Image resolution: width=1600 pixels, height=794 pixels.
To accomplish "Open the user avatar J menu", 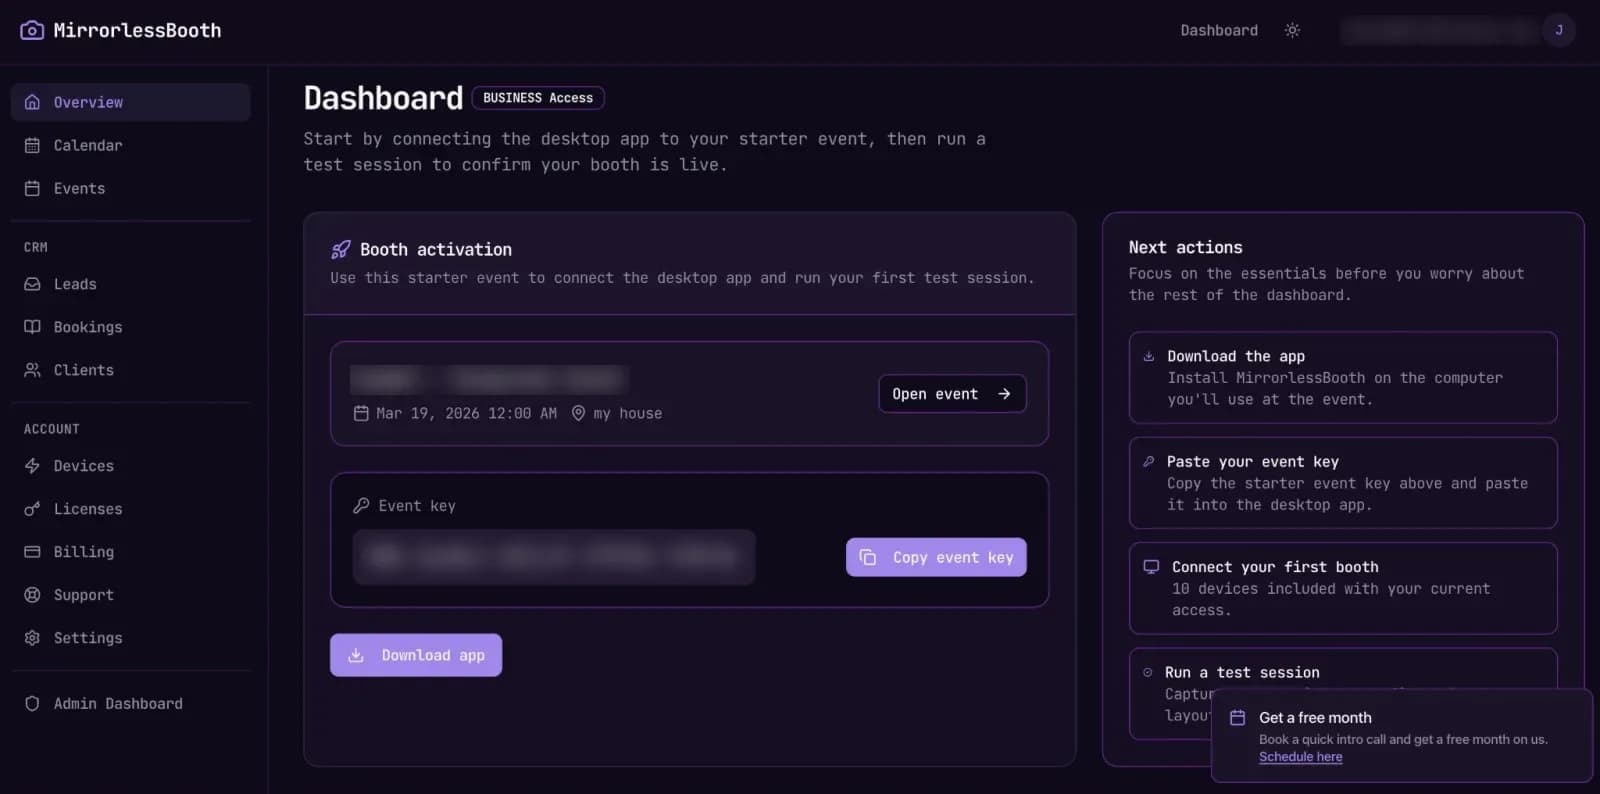I will (x=1558, y=30).
